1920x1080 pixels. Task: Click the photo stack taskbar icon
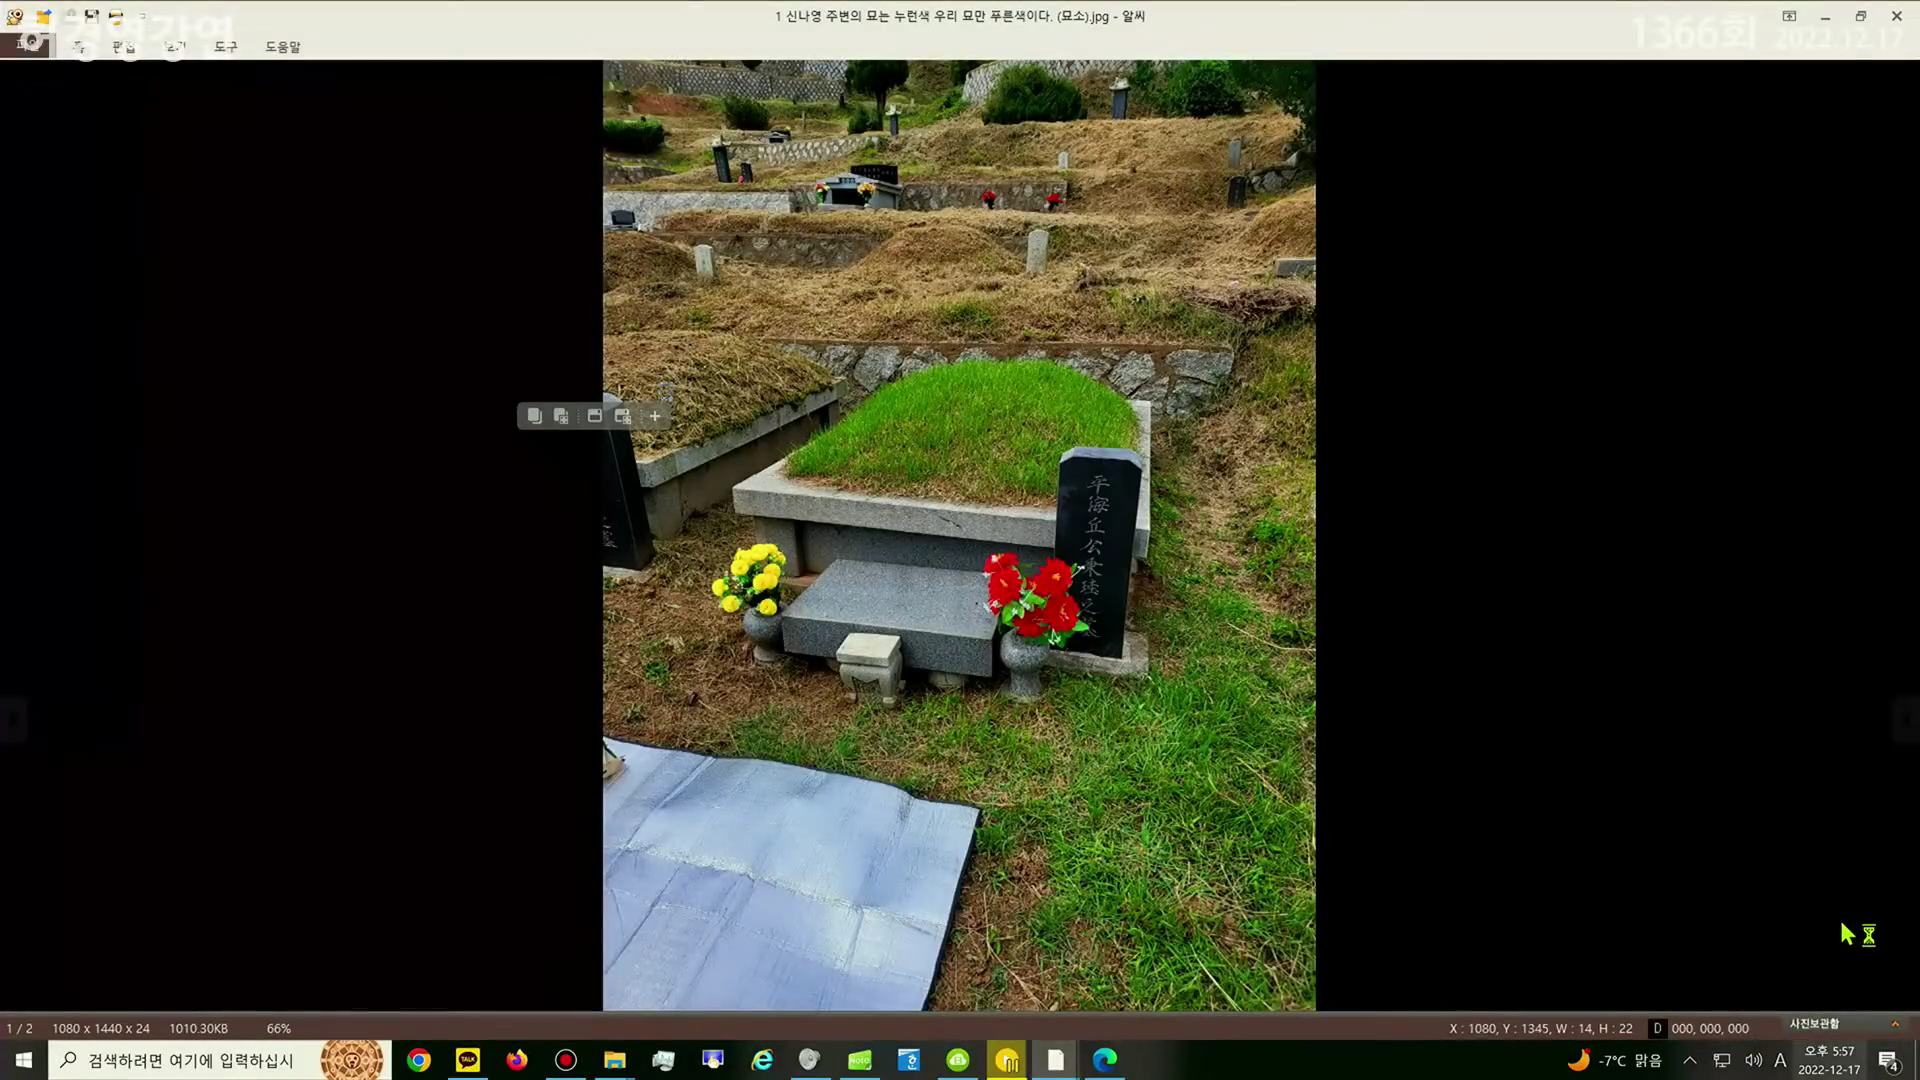(x=664, y=1060)
